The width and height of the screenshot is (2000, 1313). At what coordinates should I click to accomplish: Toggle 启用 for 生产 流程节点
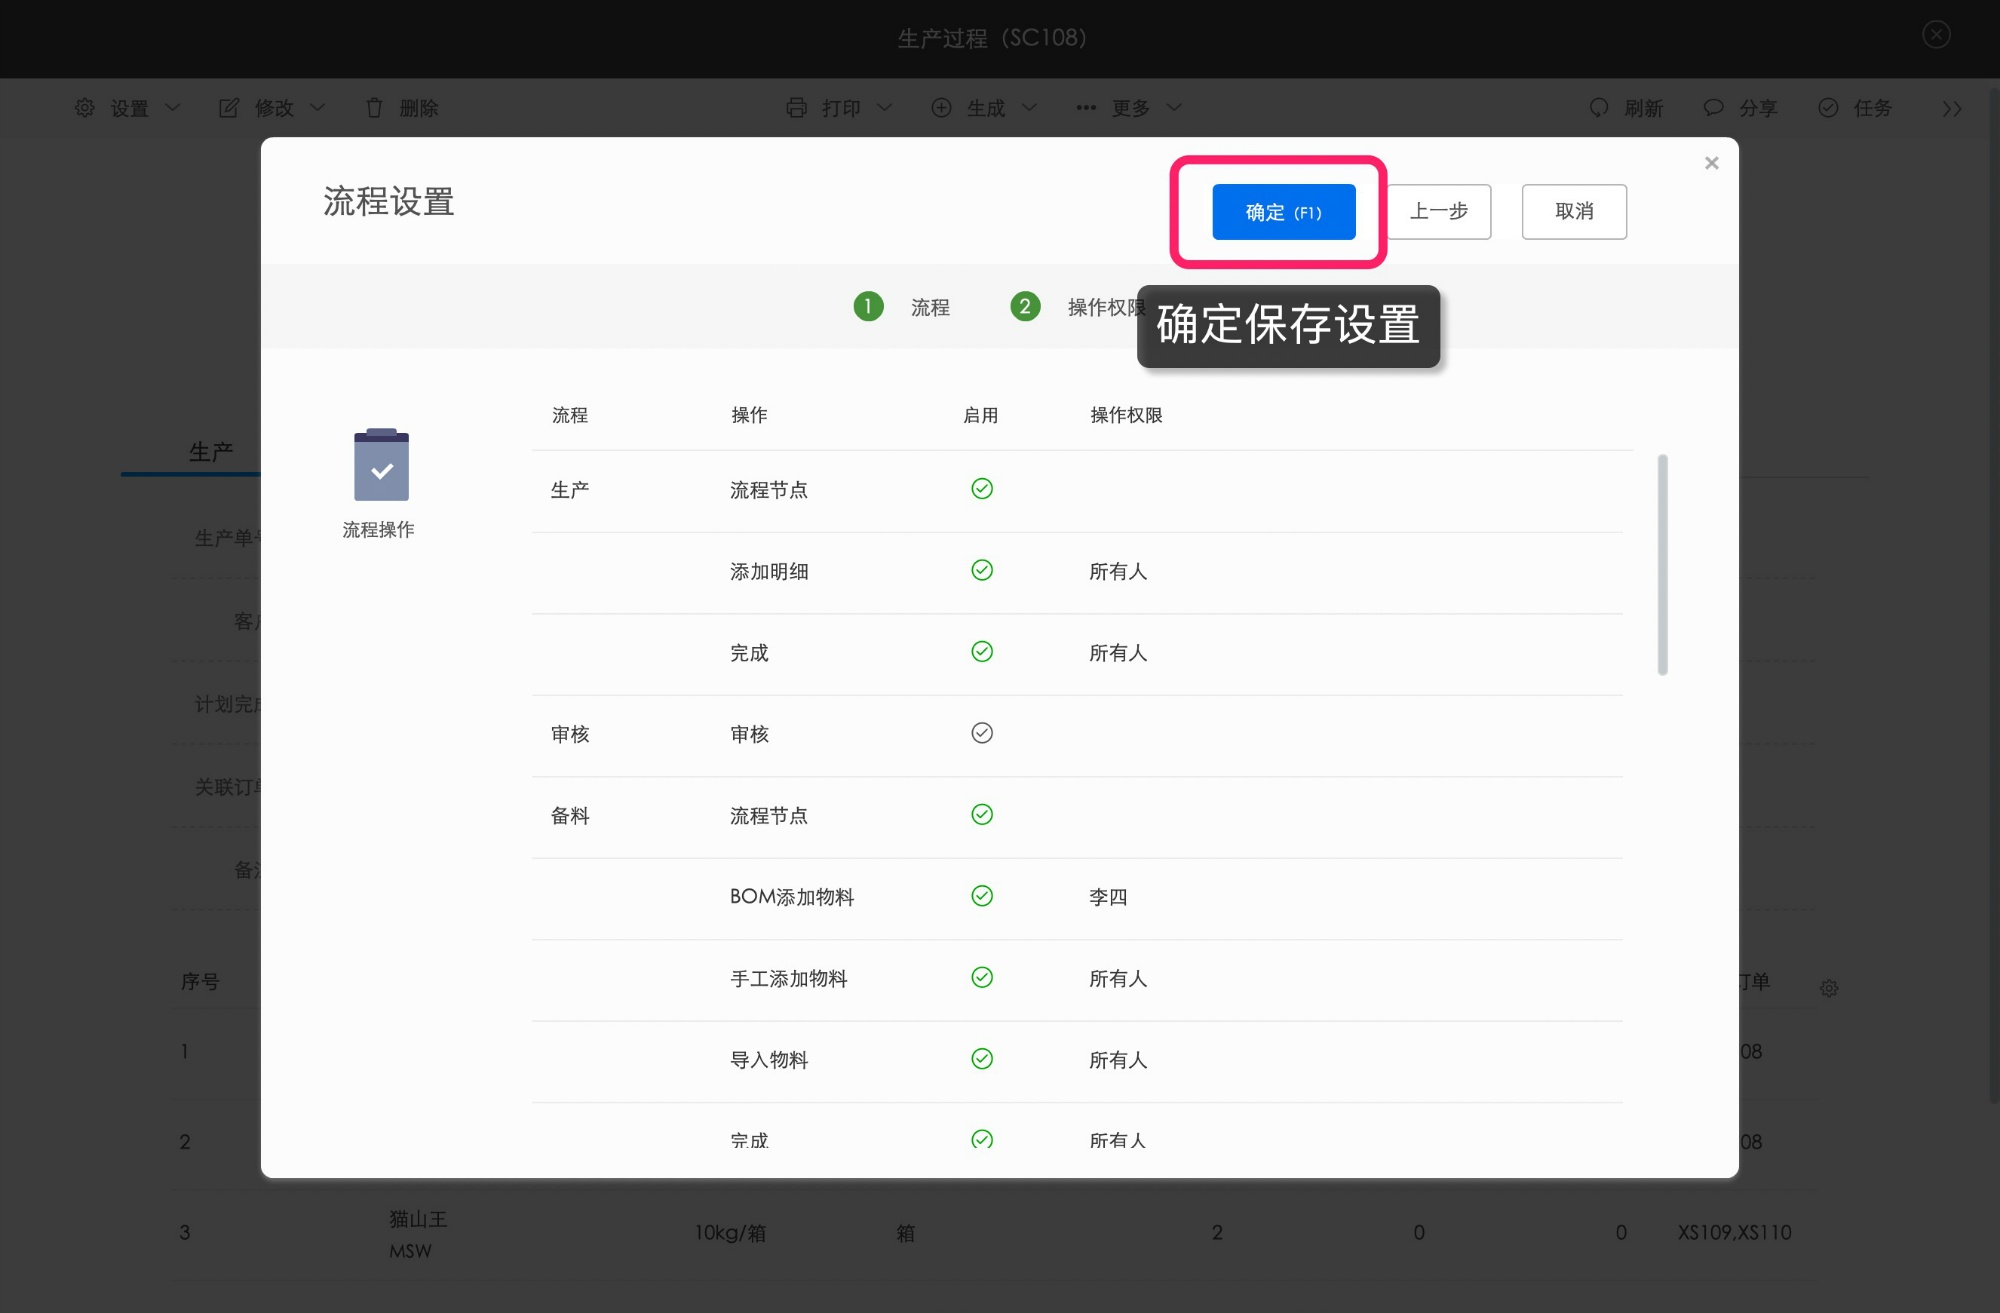(x=982, y=489)
